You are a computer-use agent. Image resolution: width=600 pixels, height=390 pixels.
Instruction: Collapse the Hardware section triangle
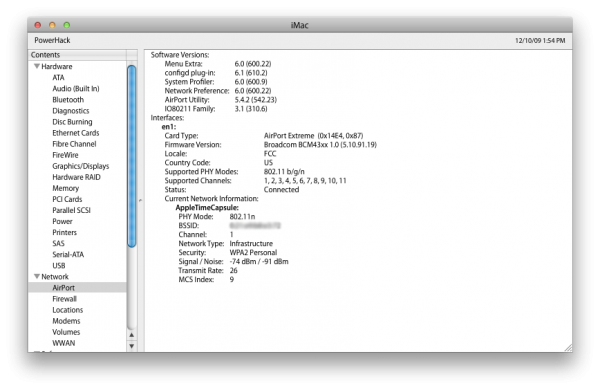coord(37,66)
